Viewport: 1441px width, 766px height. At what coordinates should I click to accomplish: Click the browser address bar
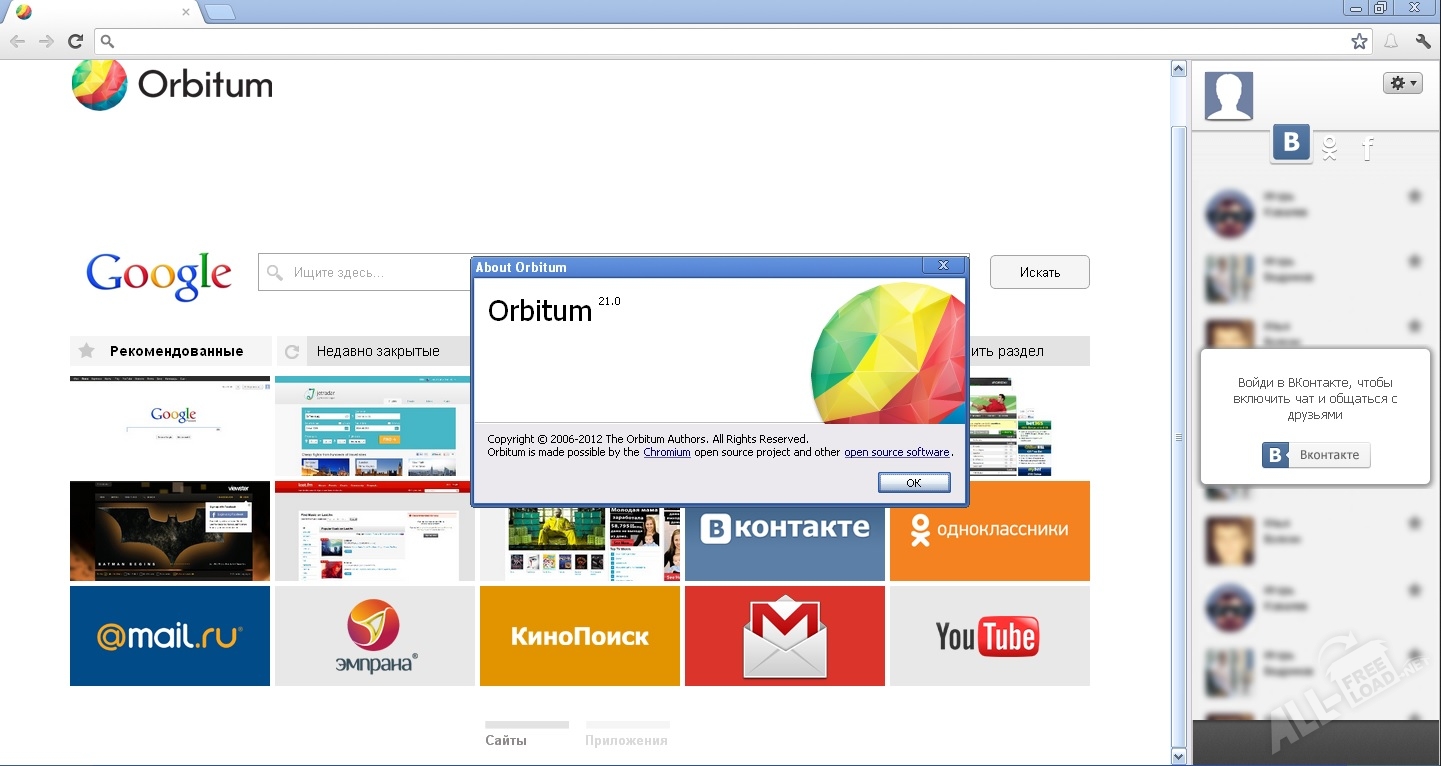tap(720, 41)
